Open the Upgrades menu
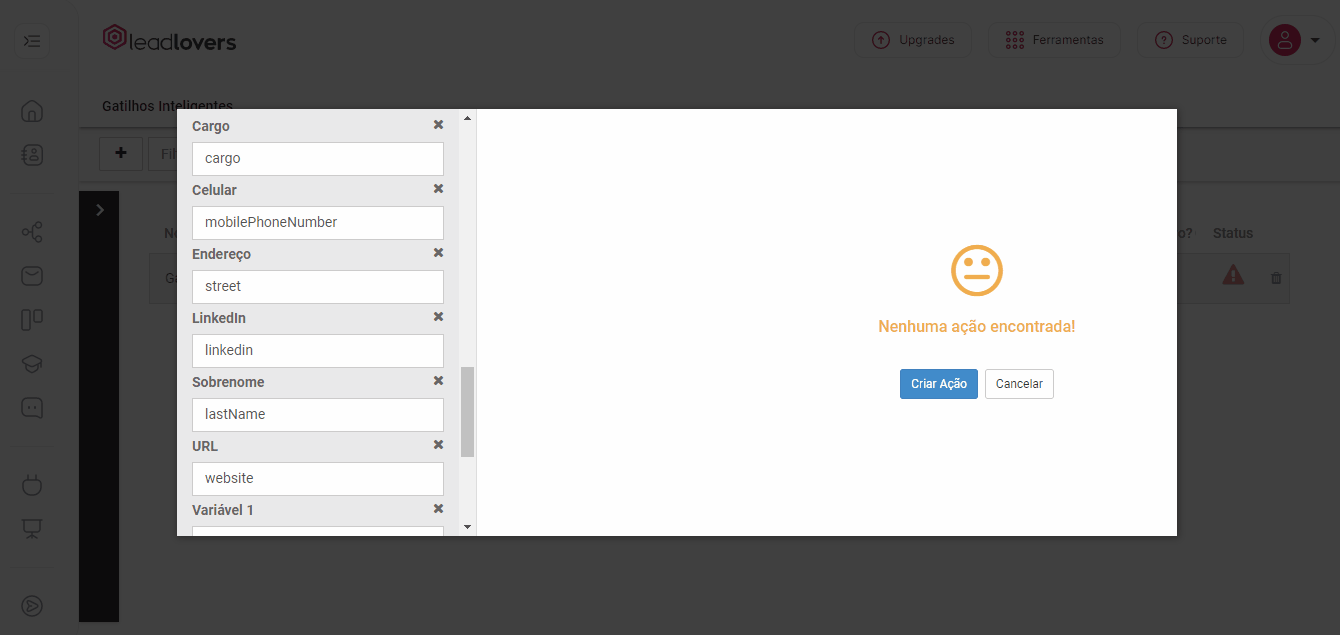Screen dimensions: 1340x635 pyautogui.click(x=913, y=40)
